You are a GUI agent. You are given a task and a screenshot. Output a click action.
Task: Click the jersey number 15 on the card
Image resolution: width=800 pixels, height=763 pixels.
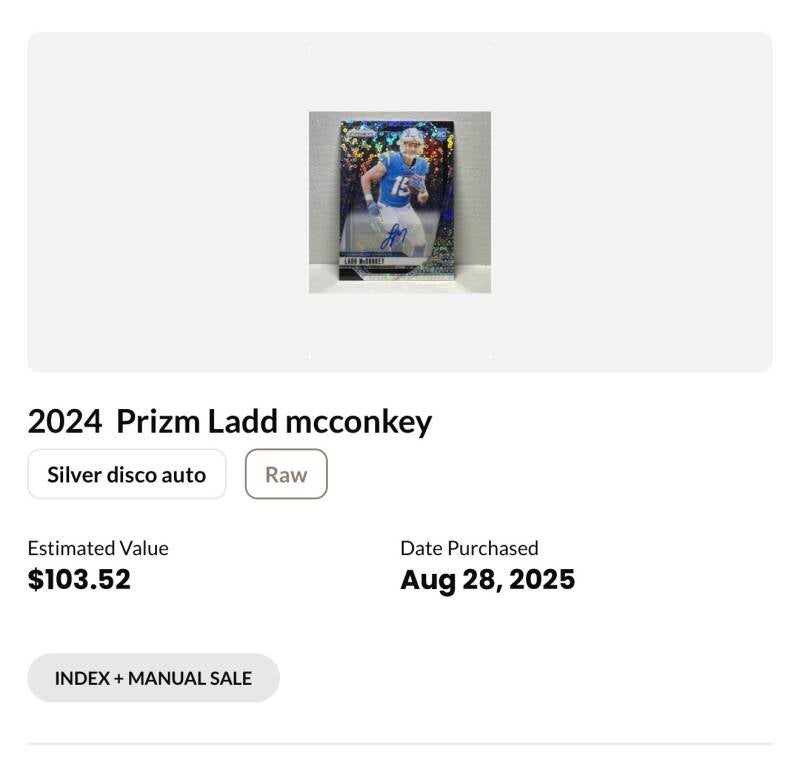400,185
